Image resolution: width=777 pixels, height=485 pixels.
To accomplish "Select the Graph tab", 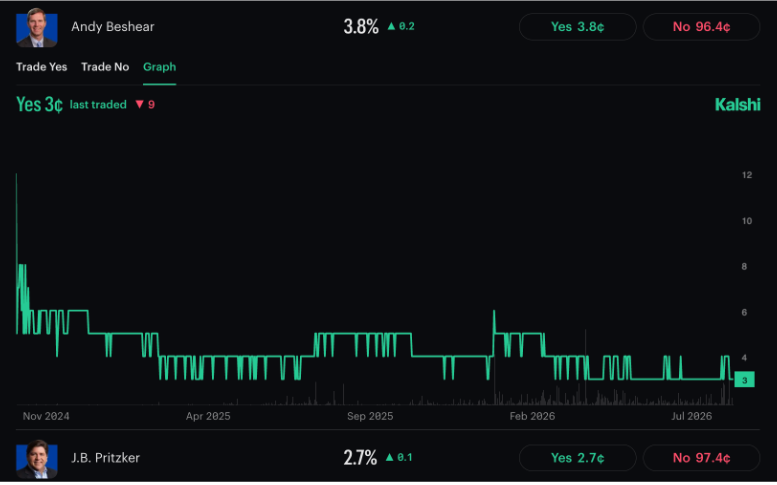I will [160, 67].
